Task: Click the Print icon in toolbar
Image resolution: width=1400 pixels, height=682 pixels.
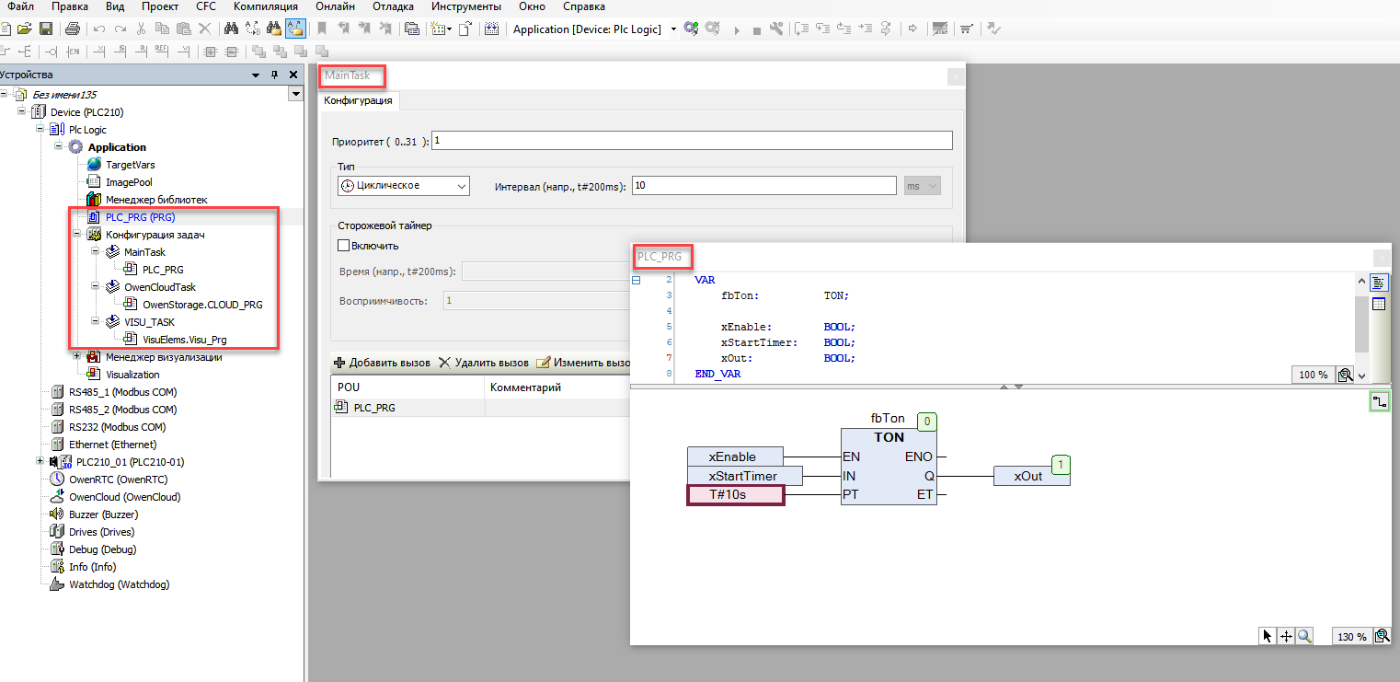Action: (72, 29)
